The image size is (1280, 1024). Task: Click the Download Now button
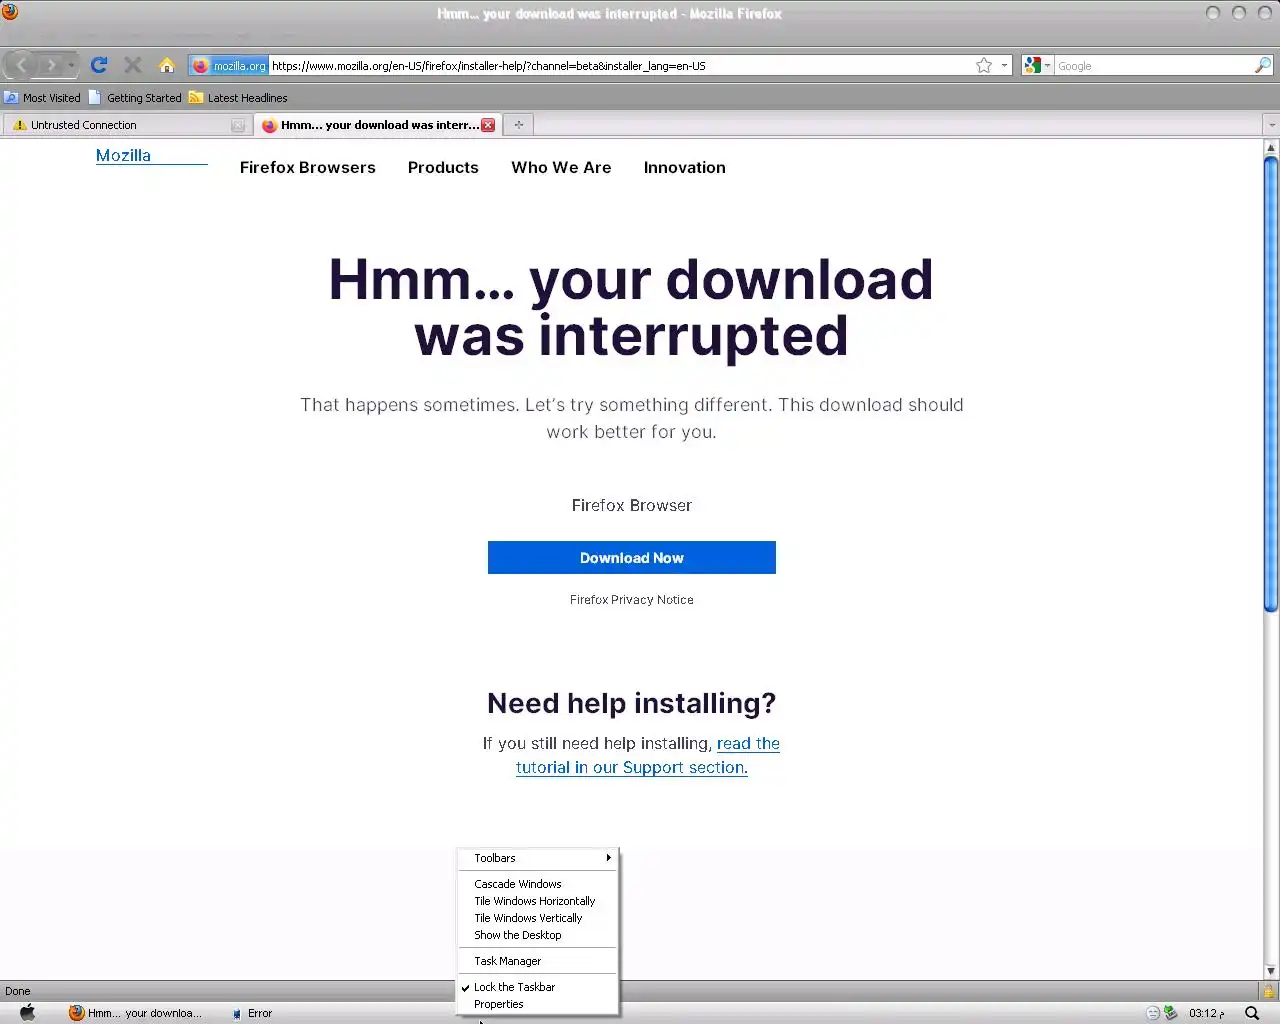632,558
